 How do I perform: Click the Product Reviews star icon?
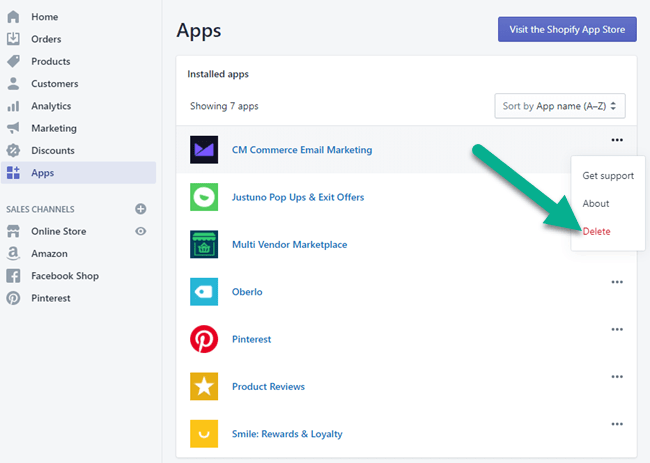click(x=204, y=386)
